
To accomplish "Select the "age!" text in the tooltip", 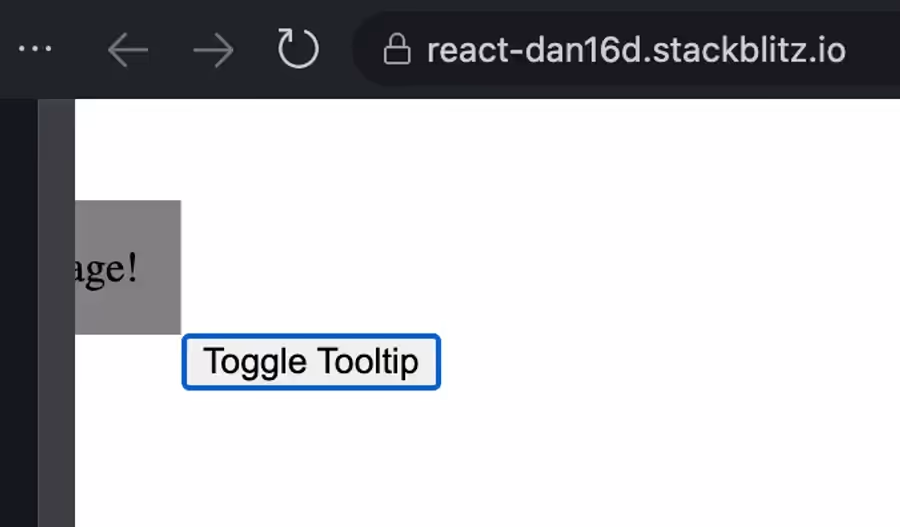I will [107, 269].
